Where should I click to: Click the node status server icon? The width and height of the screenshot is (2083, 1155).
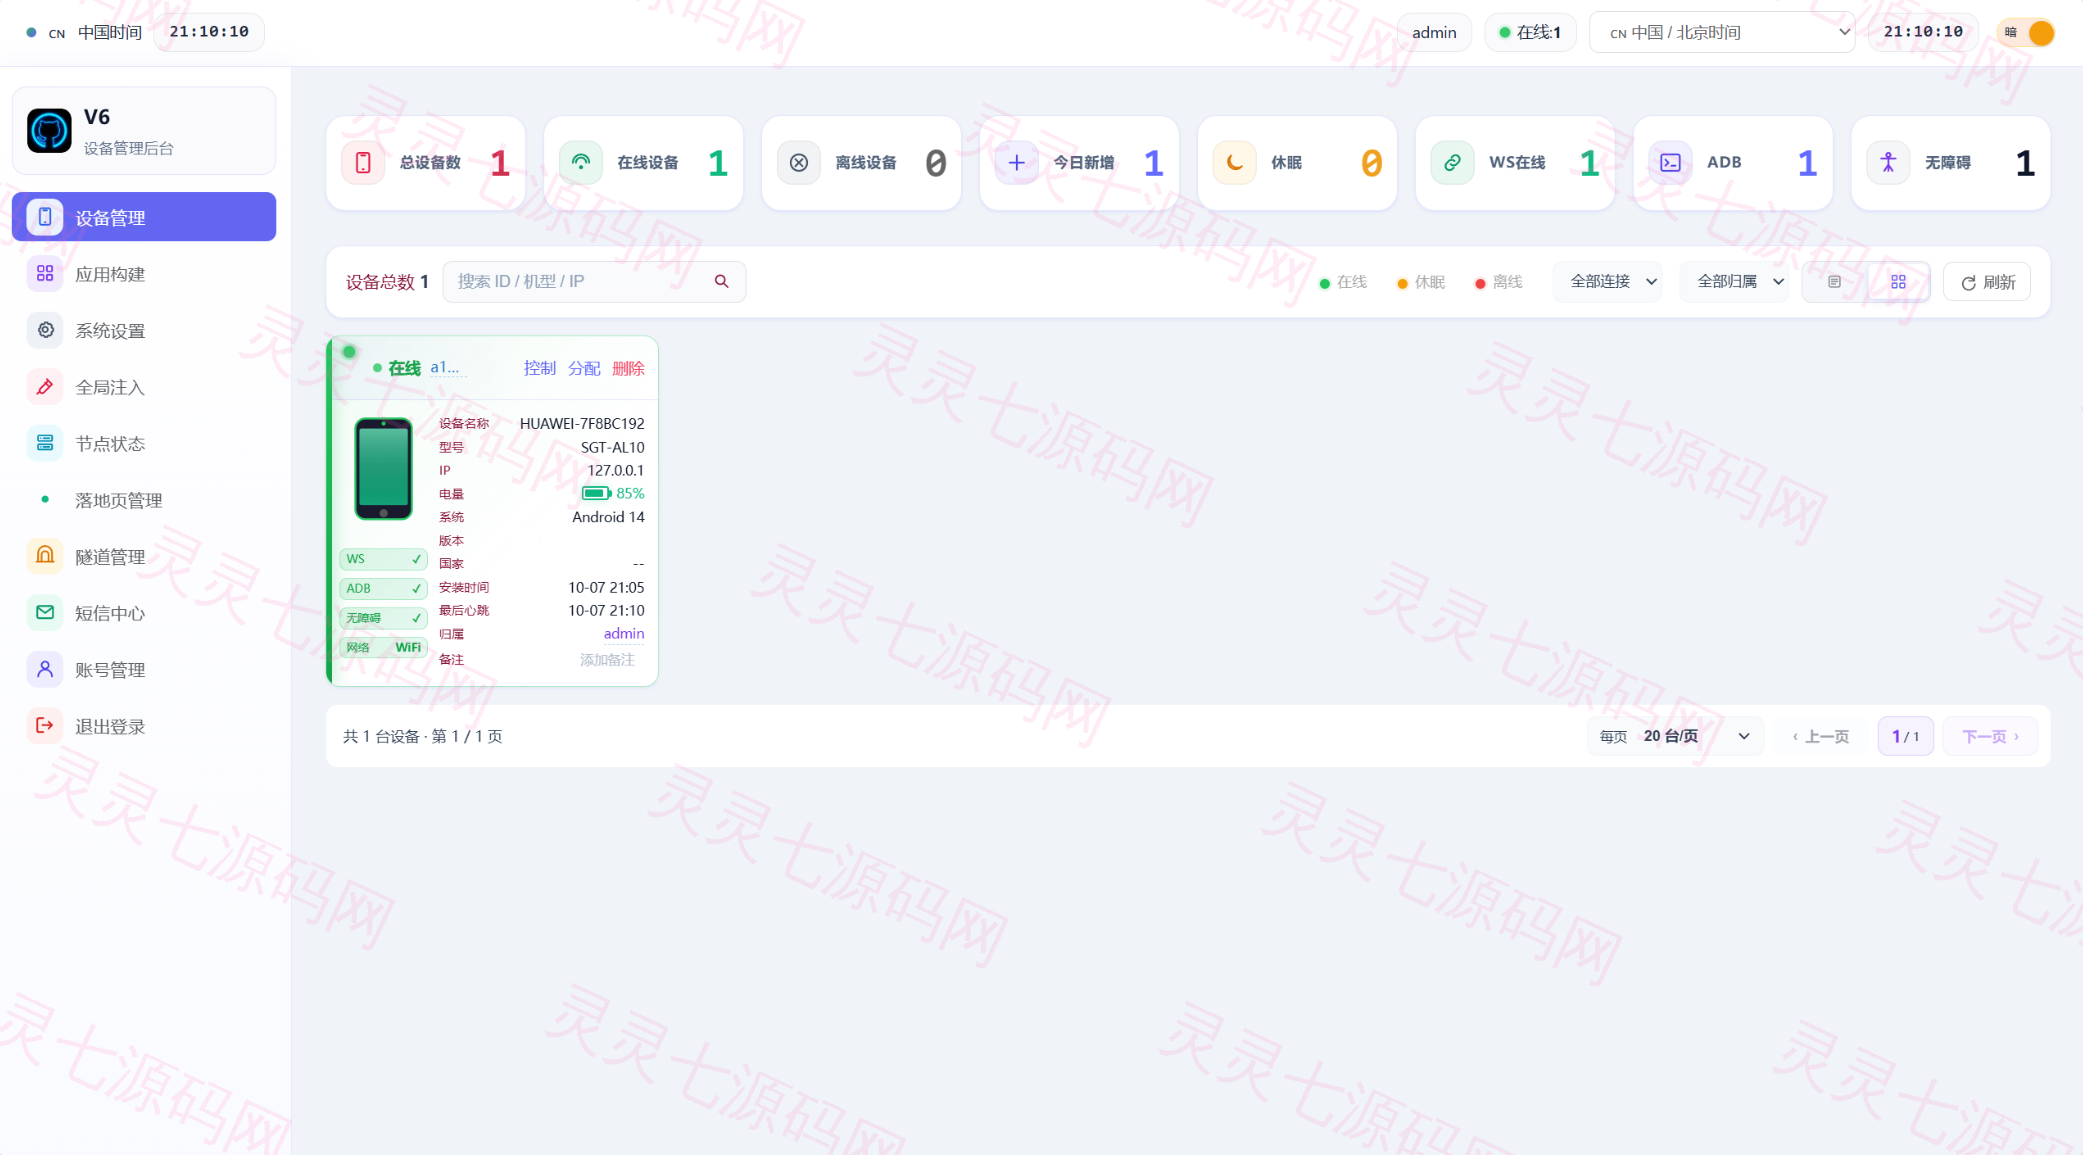[x=45, y=443]
